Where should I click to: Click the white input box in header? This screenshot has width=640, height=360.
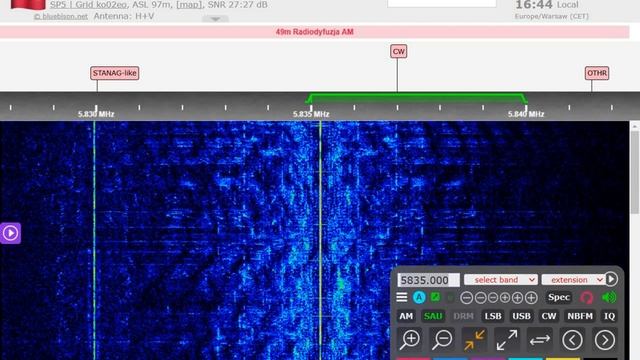click(442, 3)
